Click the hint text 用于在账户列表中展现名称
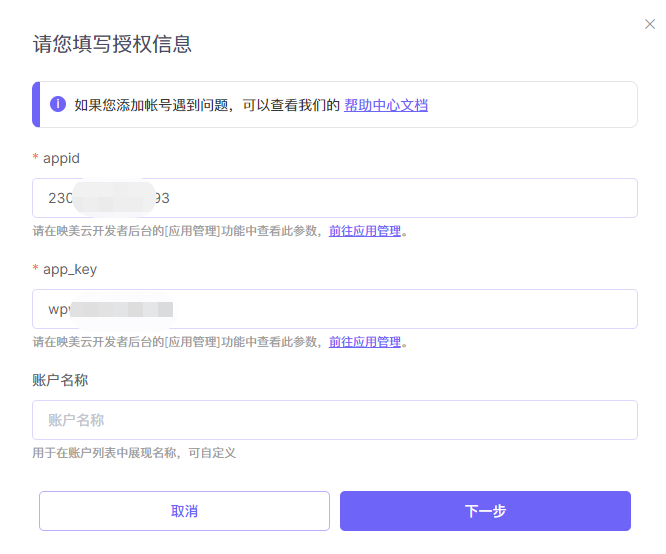The height and width of the screenshot is (554, 666). point(134,453)
